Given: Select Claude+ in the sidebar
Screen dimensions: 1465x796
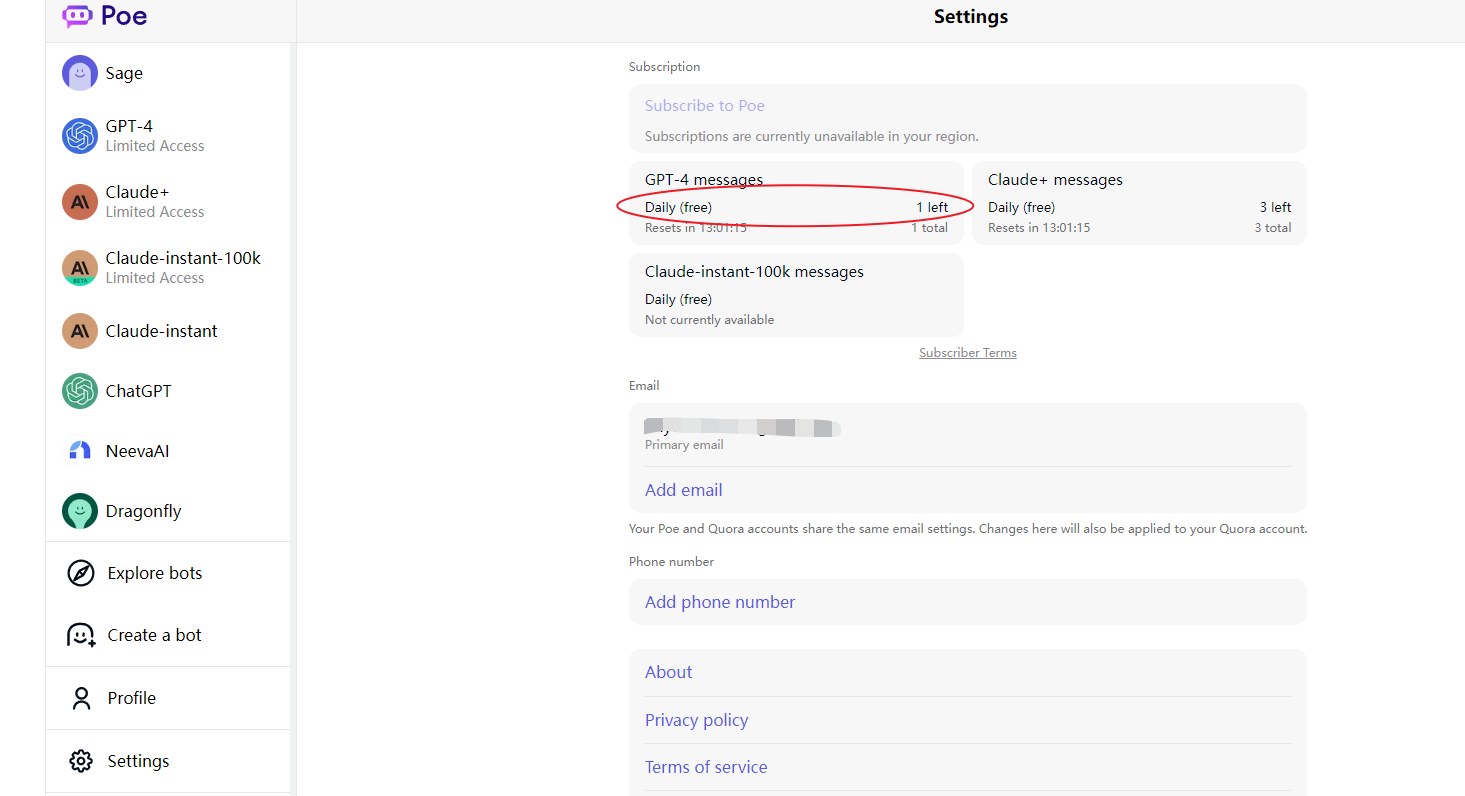Looking at the screenshot, I should (x=138, y=192).
